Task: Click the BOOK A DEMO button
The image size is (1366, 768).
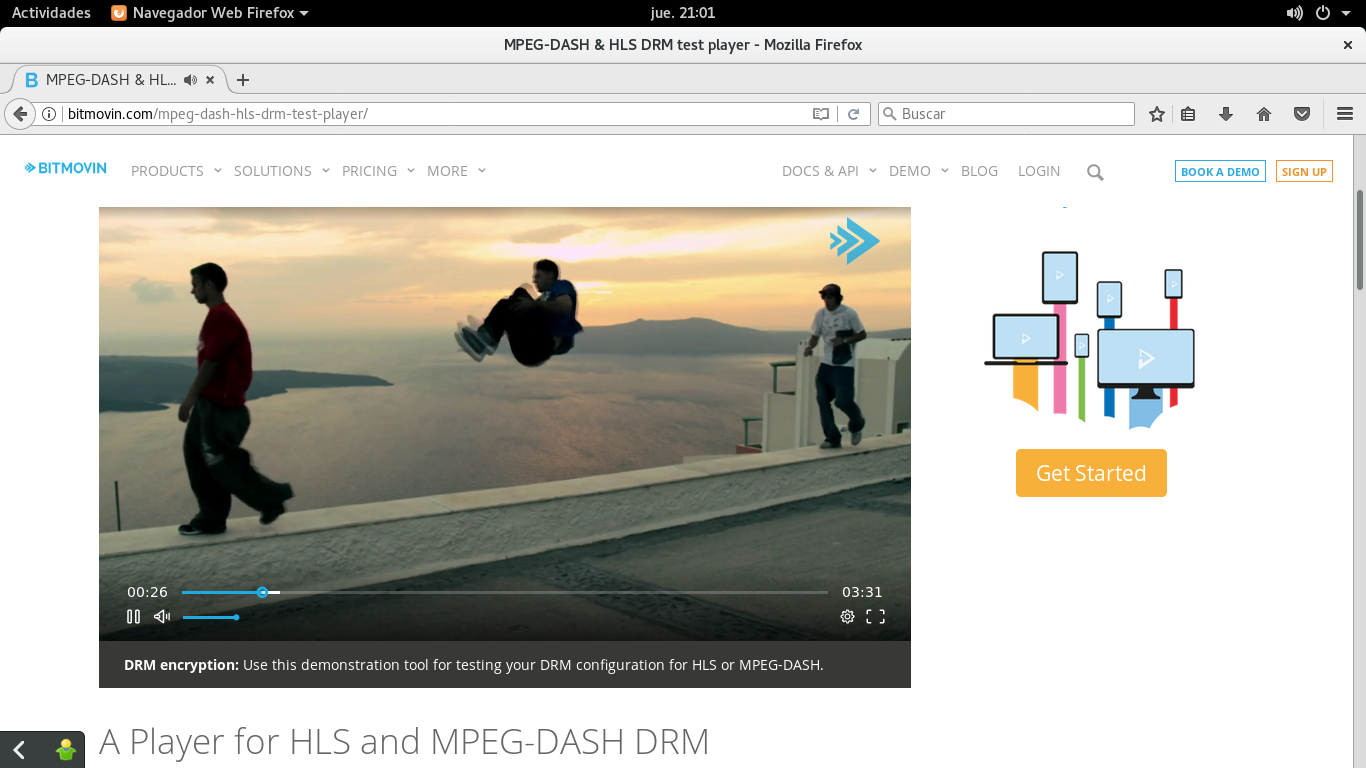Action: coord(1220,171)
